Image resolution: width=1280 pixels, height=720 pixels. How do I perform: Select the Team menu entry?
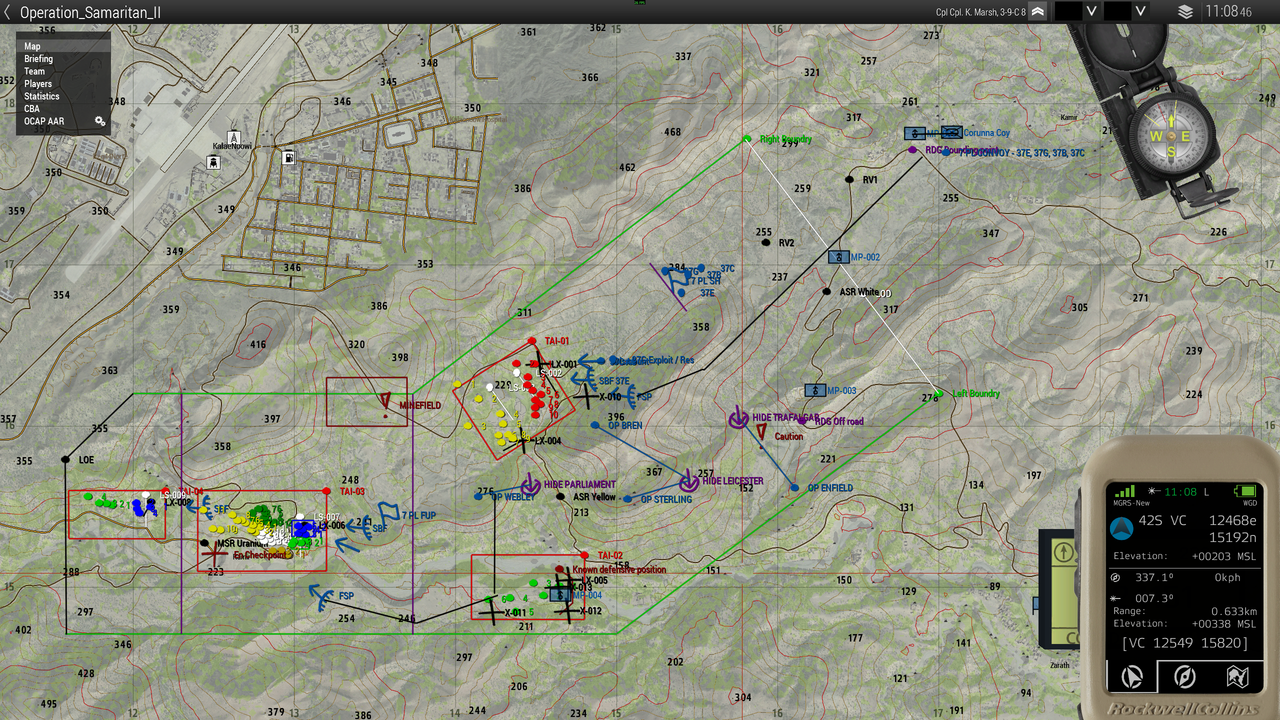(63, 71)
